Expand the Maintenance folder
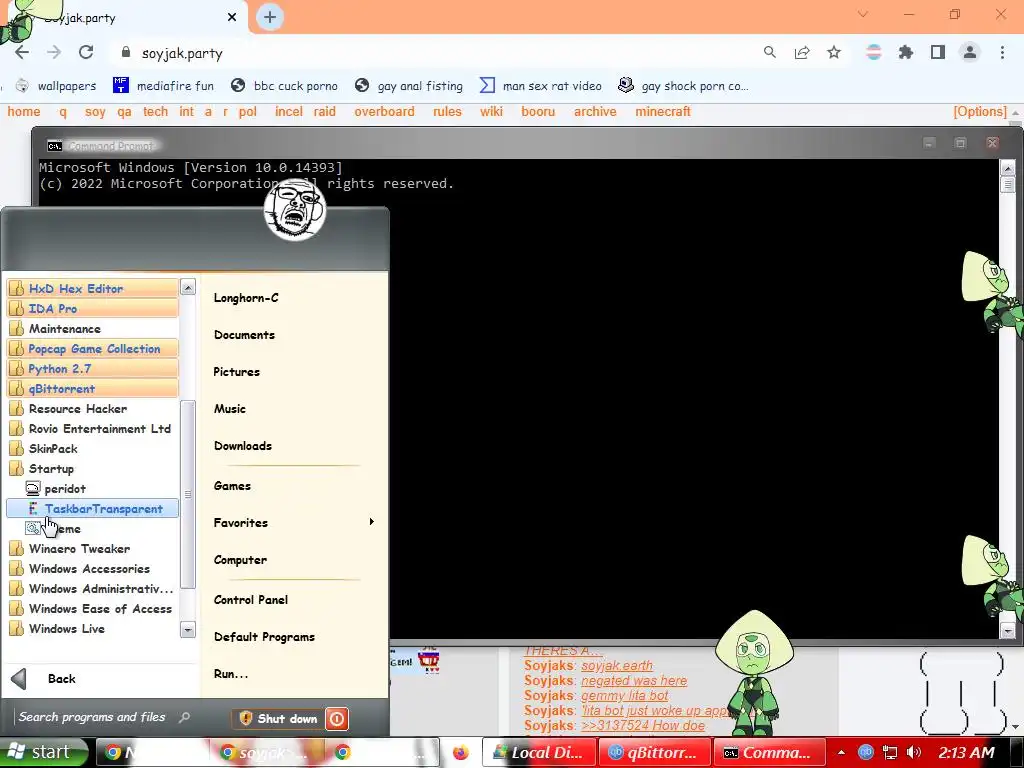1024x768 pixels. click(x=93, y=328)
